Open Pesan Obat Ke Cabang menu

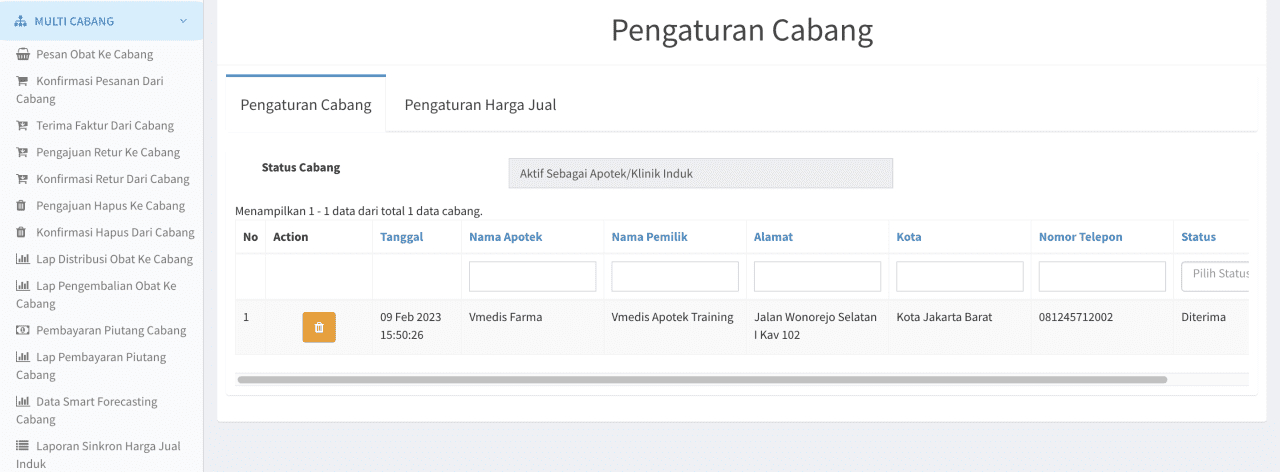tap(95, 55)
